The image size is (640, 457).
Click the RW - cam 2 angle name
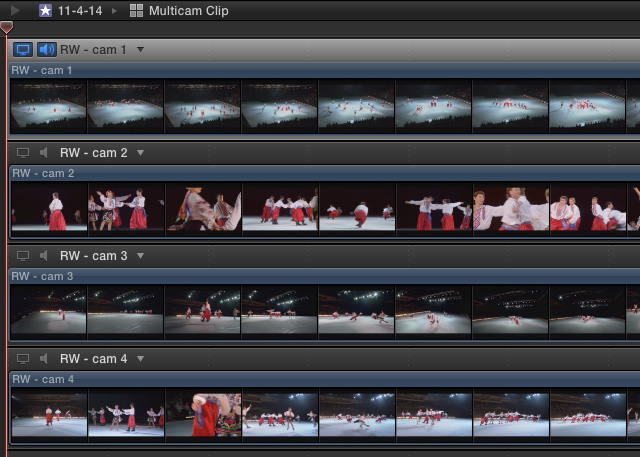click(93, 153)
